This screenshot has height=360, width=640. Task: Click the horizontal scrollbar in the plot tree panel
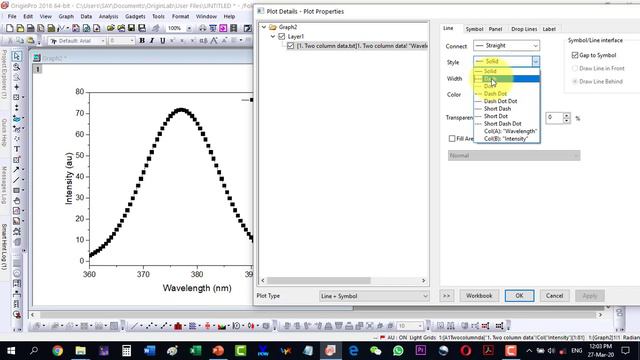click(318, 280)
